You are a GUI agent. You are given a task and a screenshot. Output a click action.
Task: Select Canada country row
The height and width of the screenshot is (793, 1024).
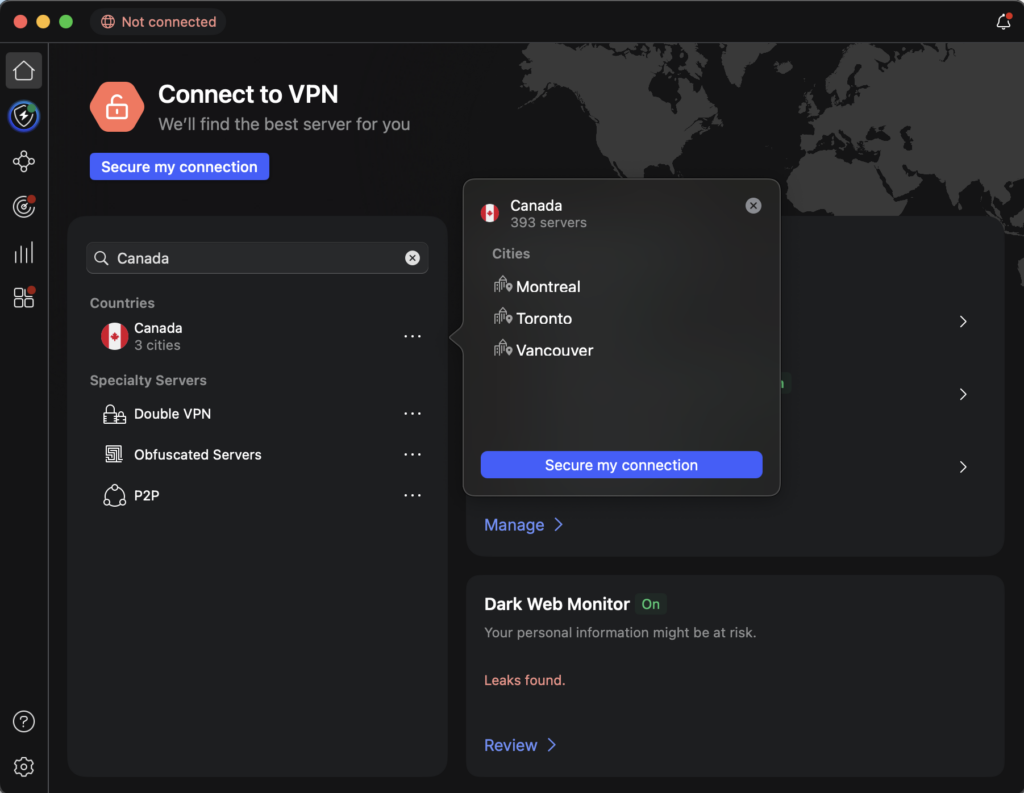tap(257, 336)
